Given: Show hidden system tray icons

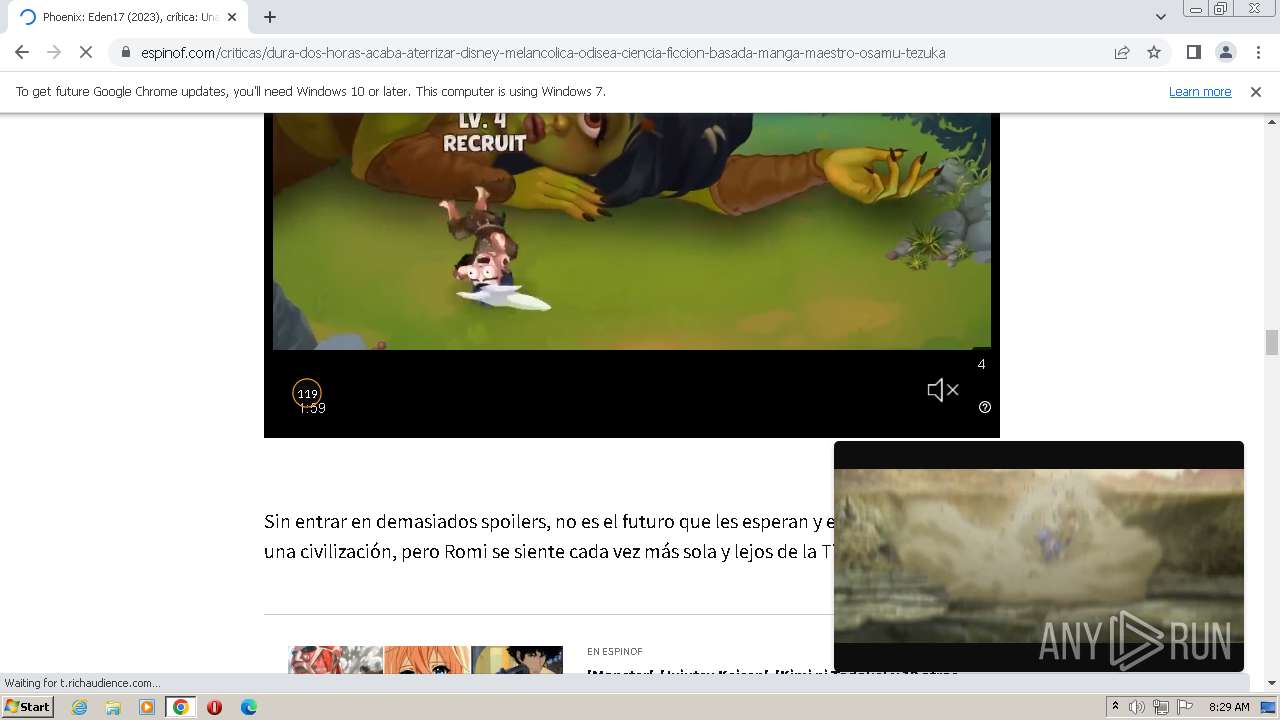Looking at the screenshot, I should tap(1115, 707).
